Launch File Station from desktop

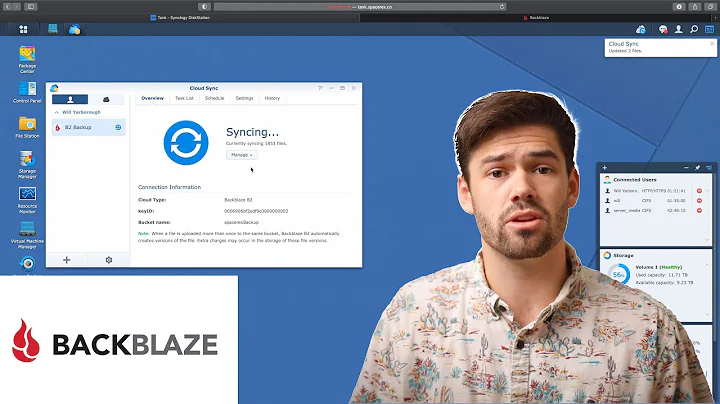[x=27, y=127]
